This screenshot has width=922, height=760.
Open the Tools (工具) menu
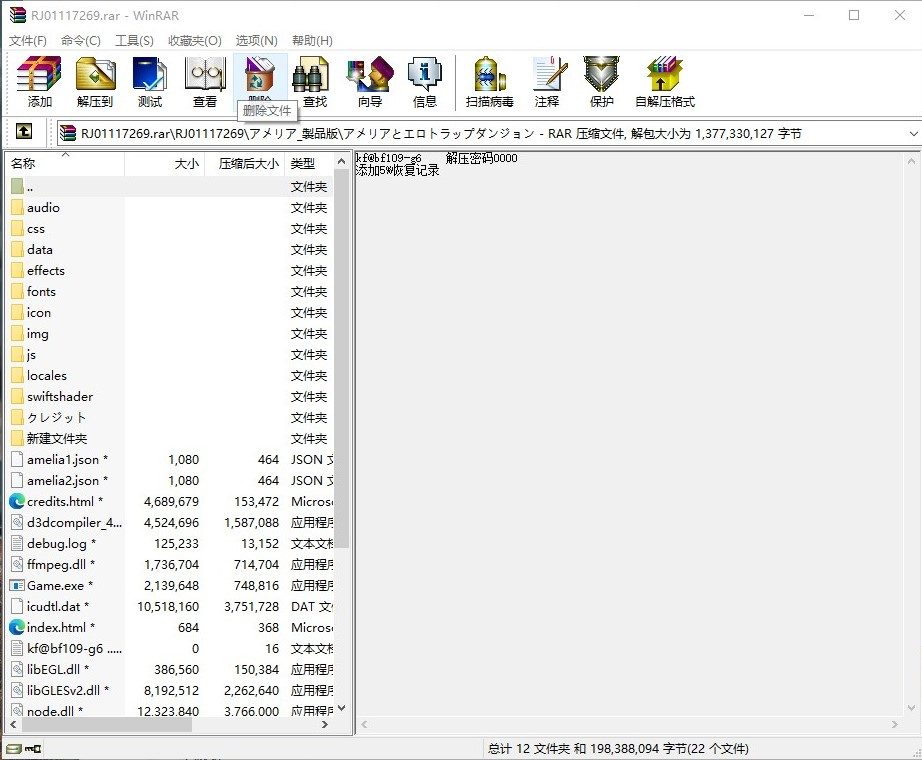click(134, 41)
